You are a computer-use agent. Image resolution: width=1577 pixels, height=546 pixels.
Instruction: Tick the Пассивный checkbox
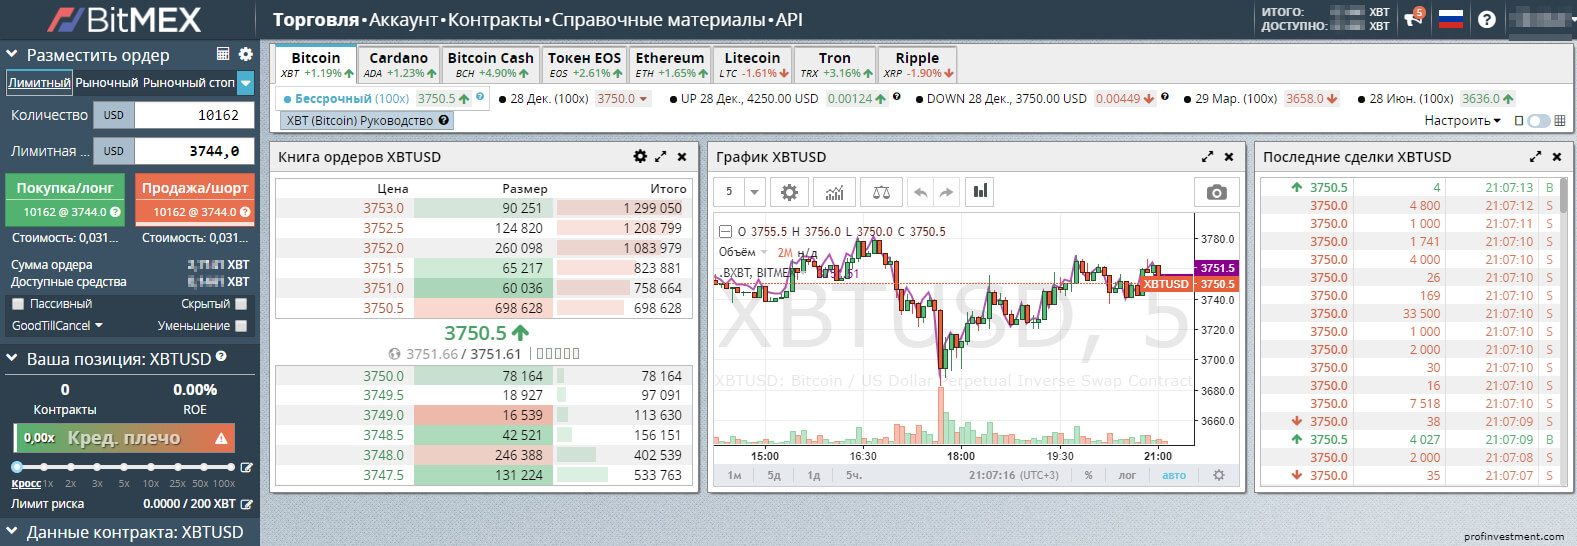pos(17,304)
